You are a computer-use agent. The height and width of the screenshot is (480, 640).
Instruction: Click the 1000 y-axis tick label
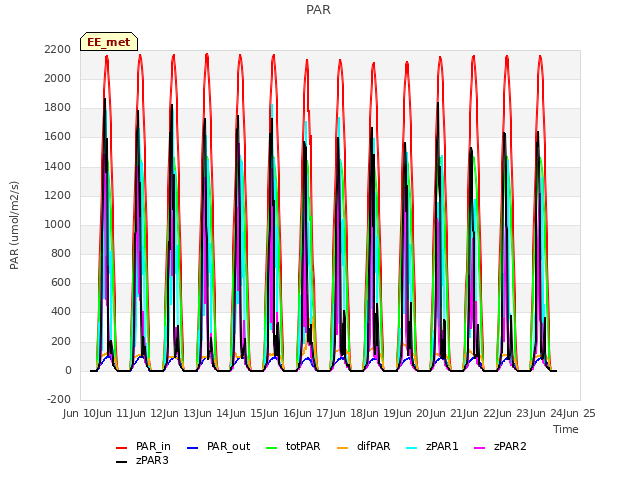click(x=58, y=224)
